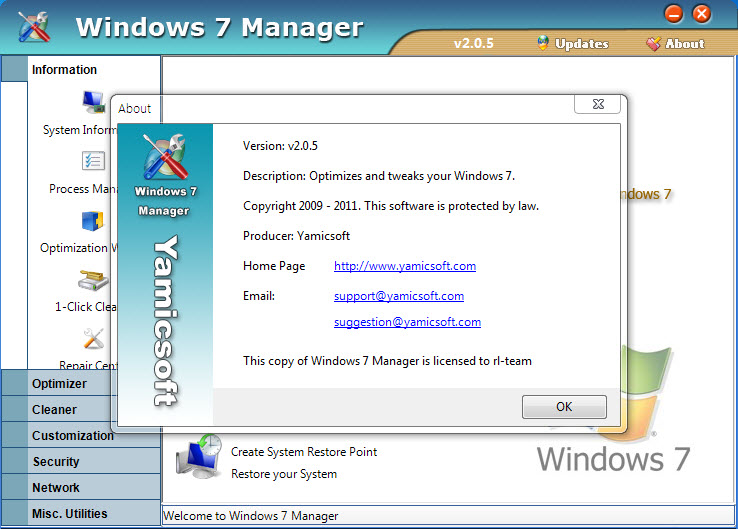
Task: Switch to the Misc. Utilities category
Action: pos(81,513)
